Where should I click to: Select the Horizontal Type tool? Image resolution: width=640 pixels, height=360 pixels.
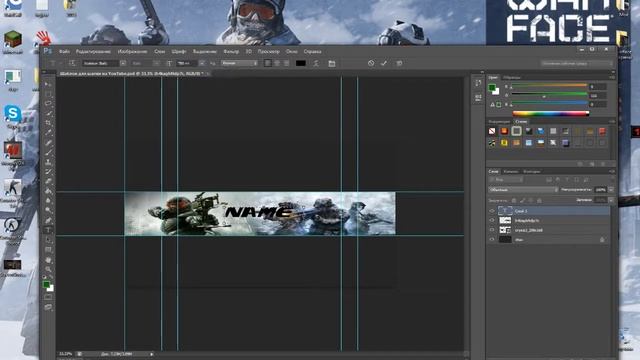(48, 230)
